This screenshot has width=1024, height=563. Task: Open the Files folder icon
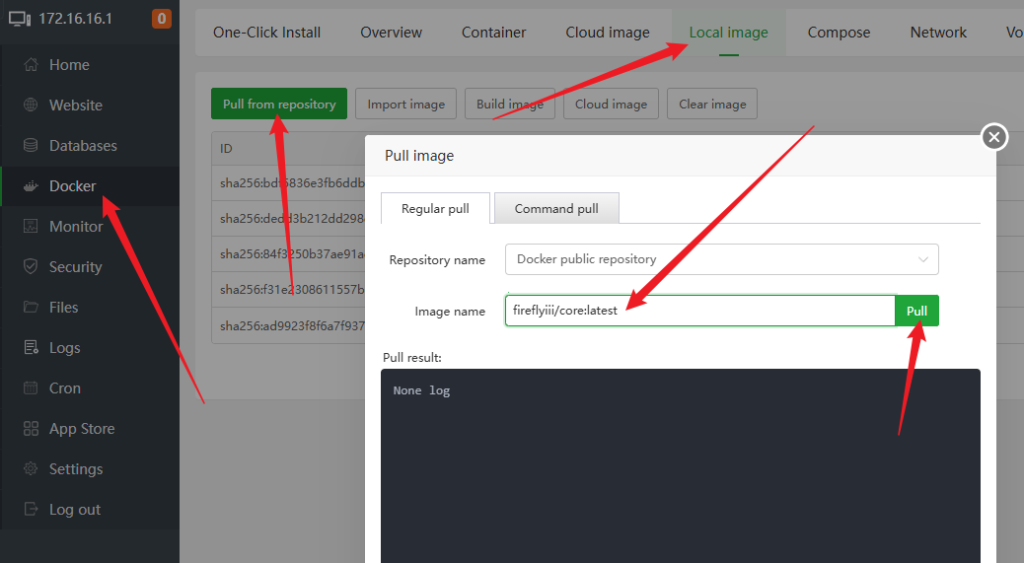30,307
